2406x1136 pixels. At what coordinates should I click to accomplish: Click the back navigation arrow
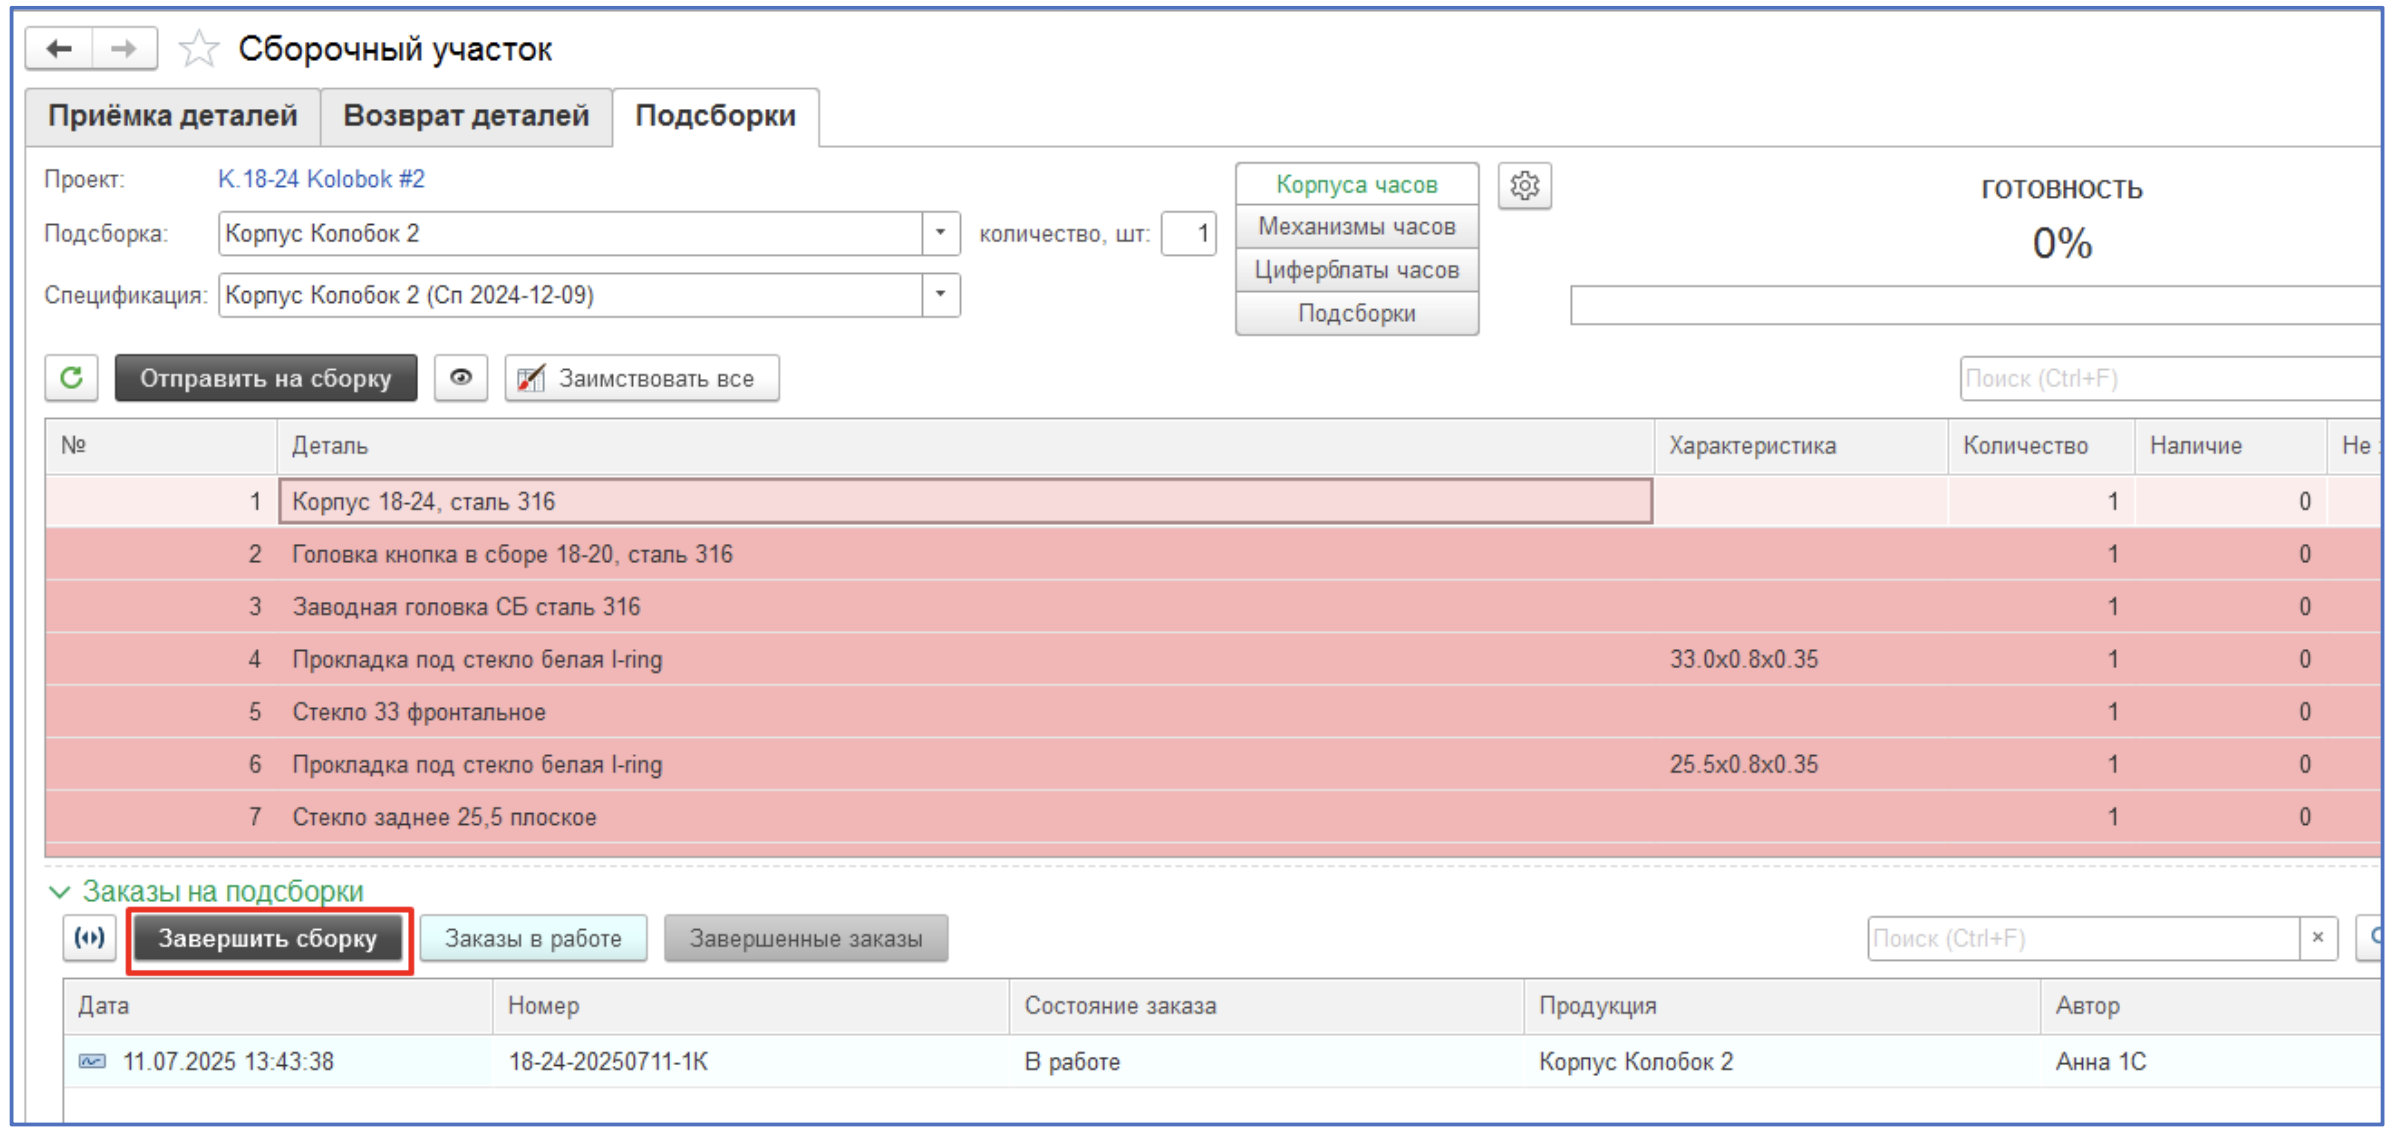tap(59, 49)
